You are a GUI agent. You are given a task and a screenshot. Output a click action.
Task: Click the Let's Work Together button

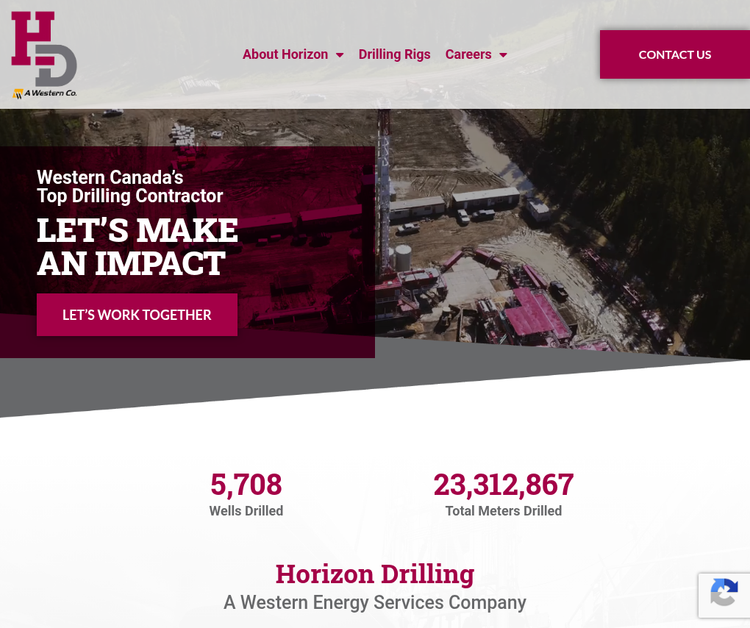137,315
